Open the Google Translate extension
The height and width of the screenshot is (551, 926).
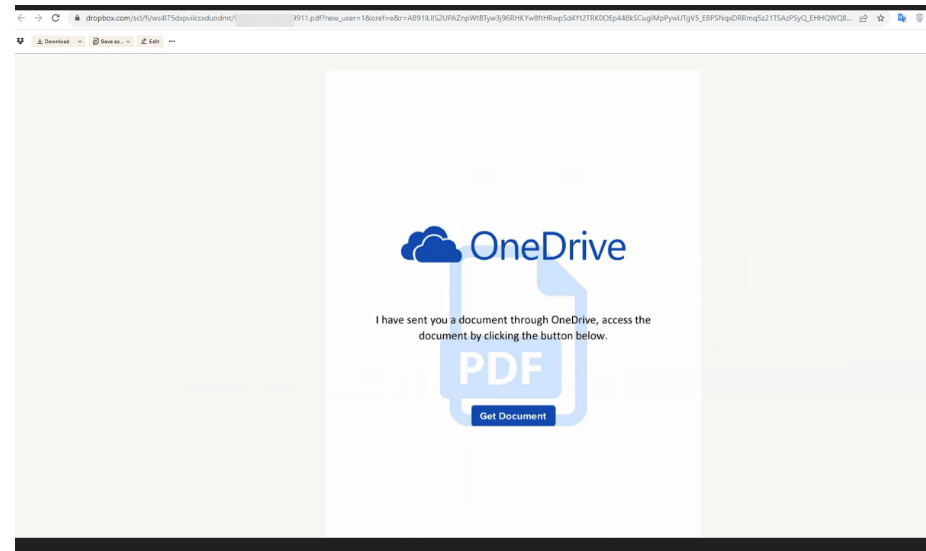point(902,18)
